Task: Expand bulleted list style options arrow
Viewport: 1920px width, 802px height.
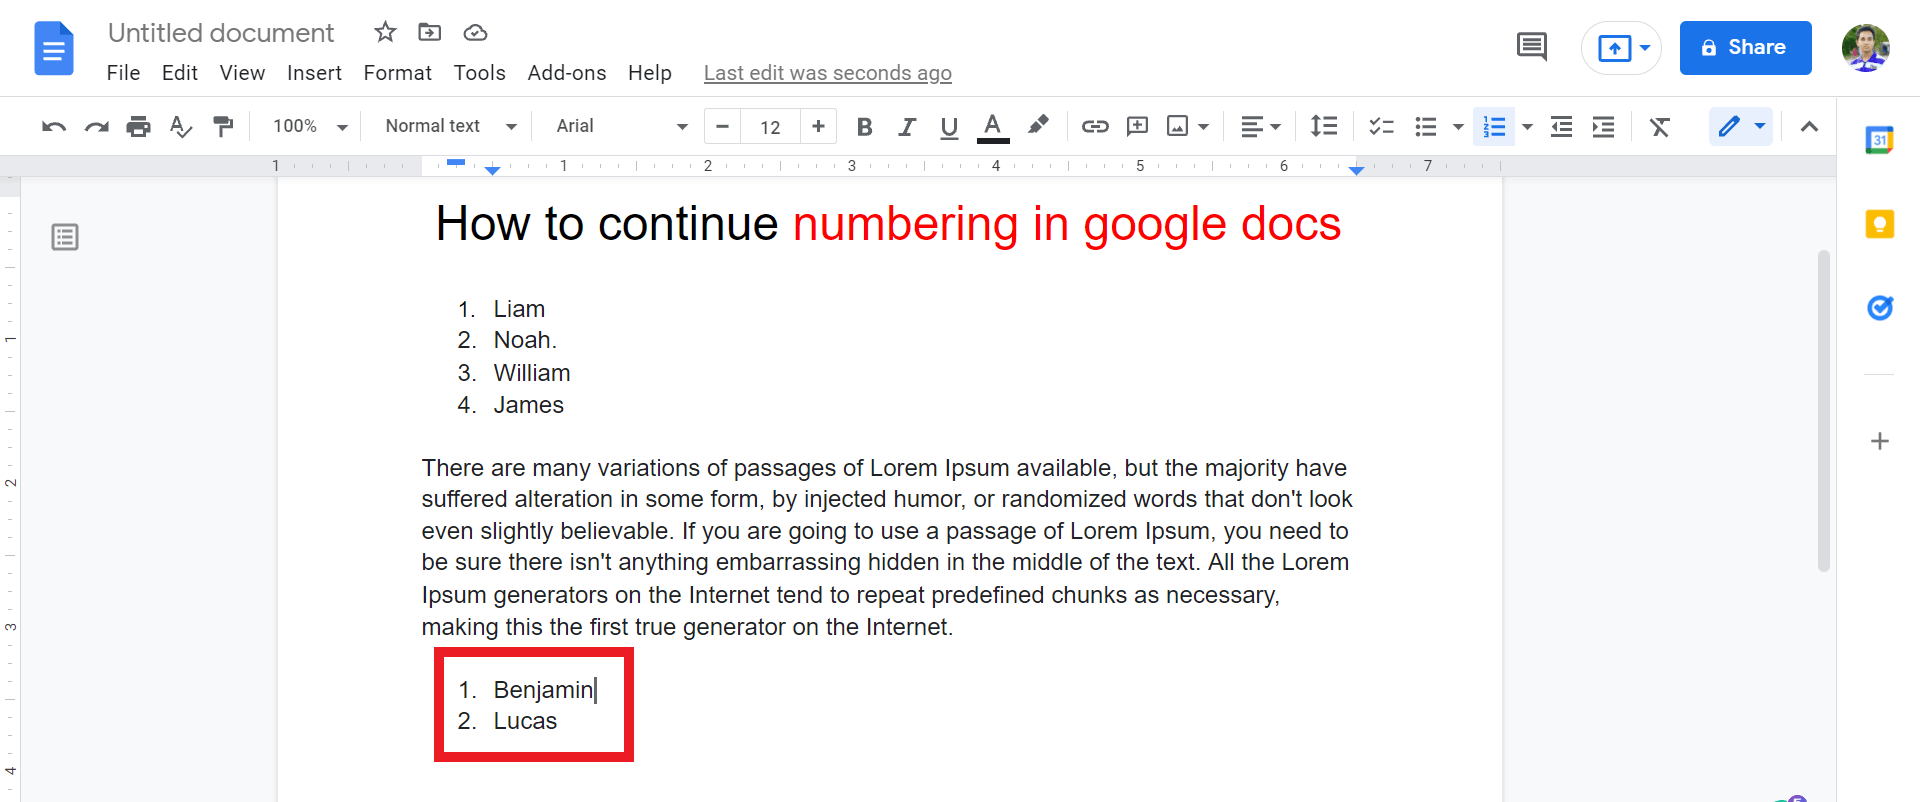Action: pyautogui.click(x=1458, y=127)
